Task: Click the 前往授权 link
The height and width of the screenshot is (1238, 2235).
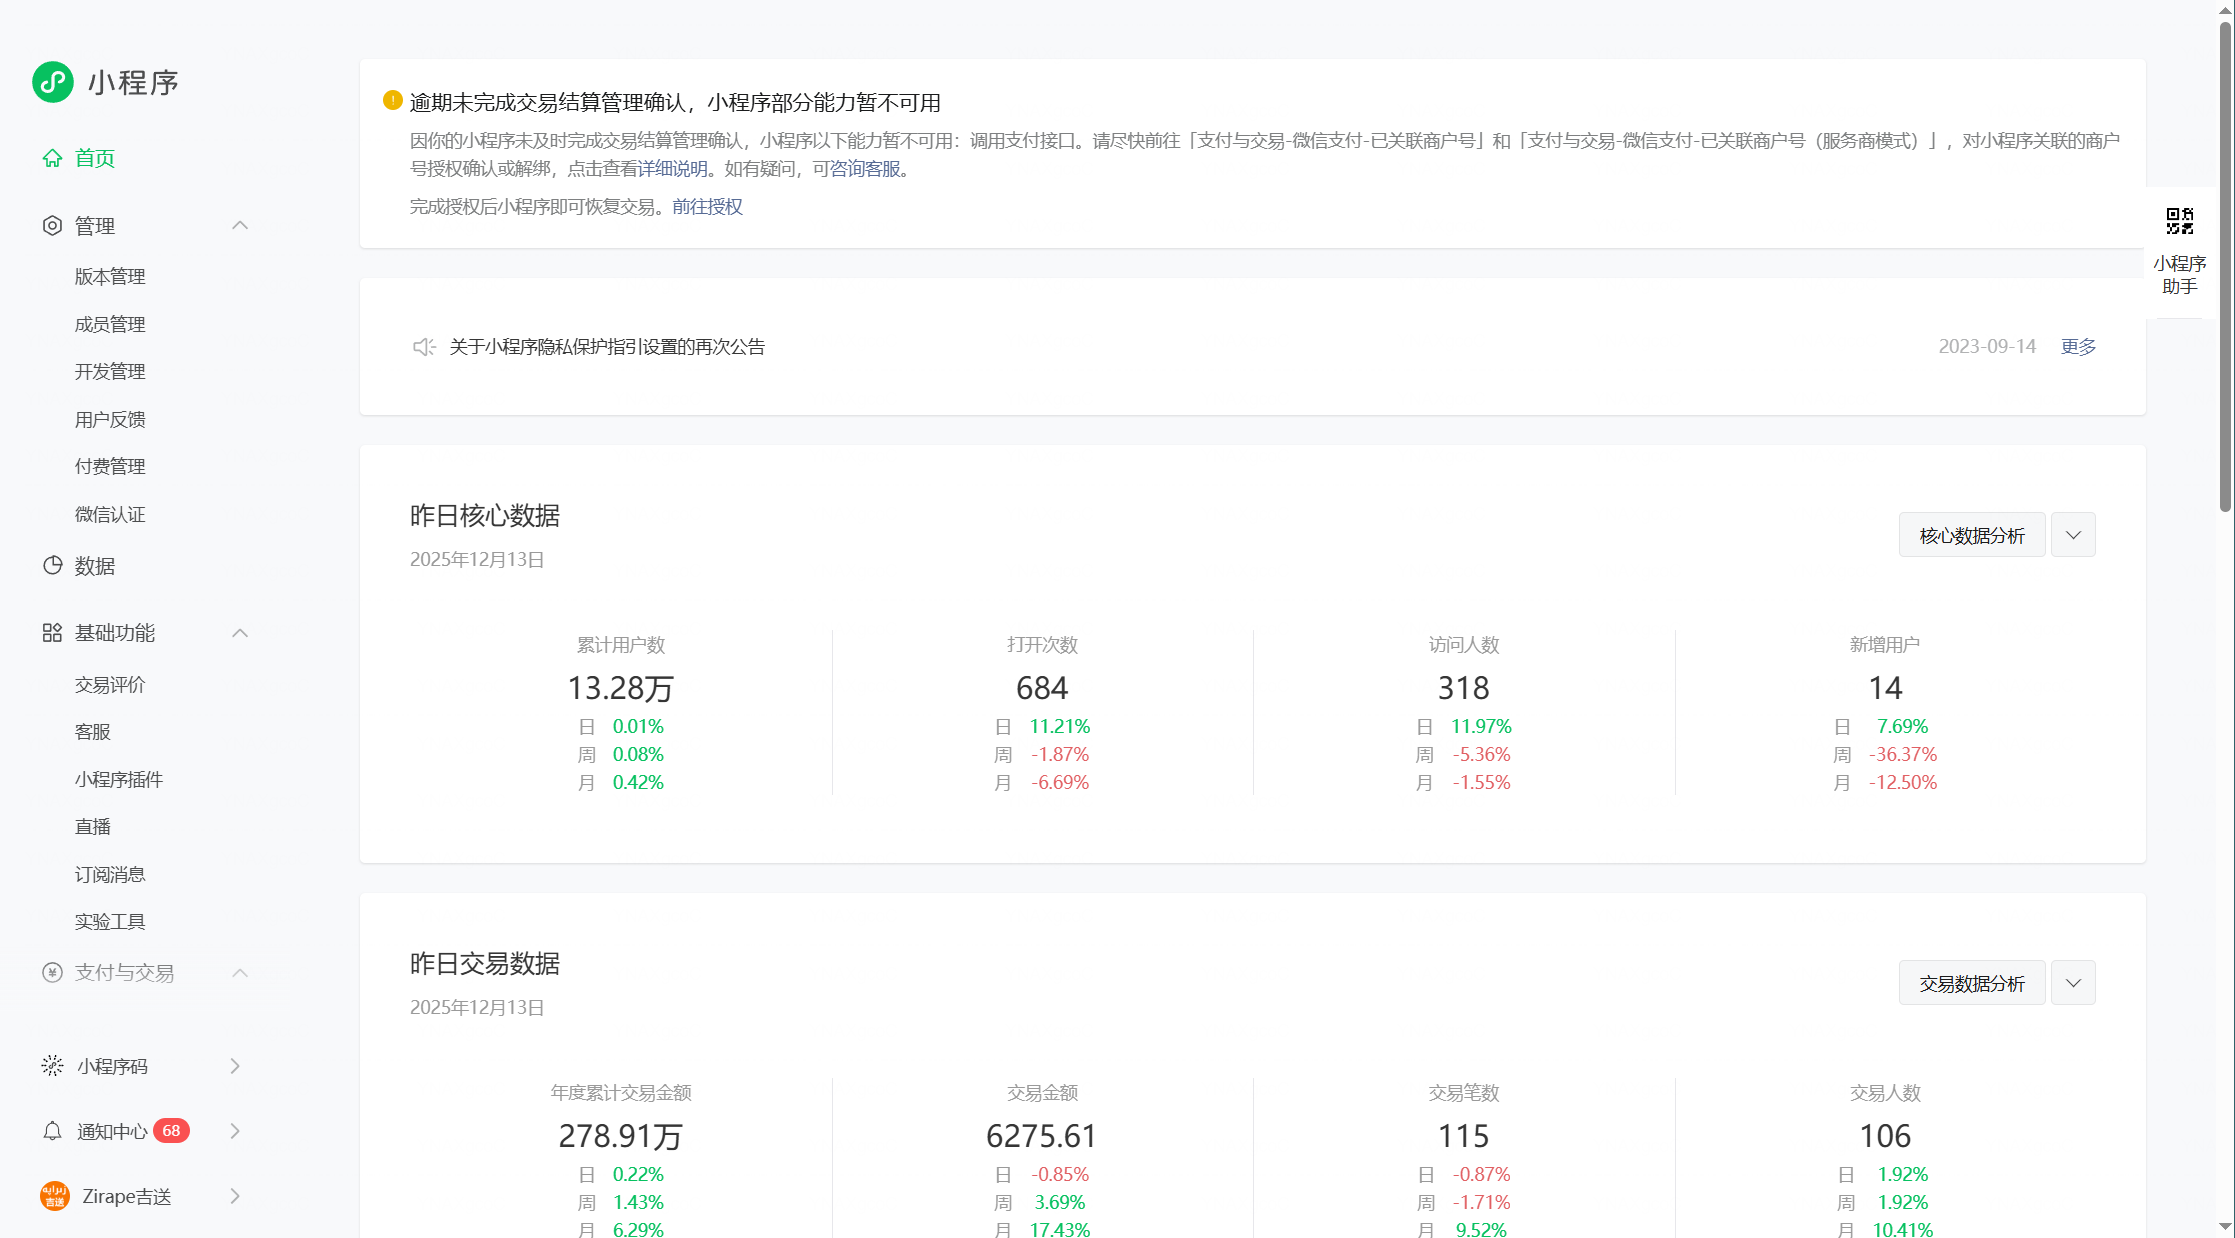Action: point(707,207)
